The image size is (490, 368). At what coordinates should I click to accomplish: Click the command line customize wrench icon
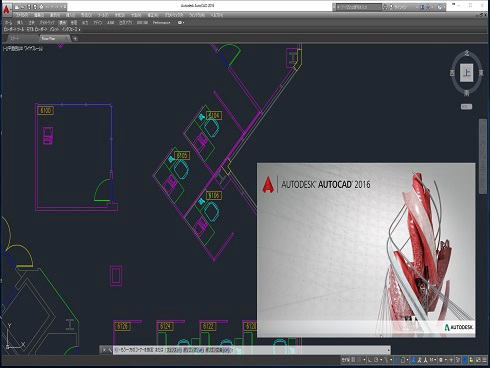(110, 350)
